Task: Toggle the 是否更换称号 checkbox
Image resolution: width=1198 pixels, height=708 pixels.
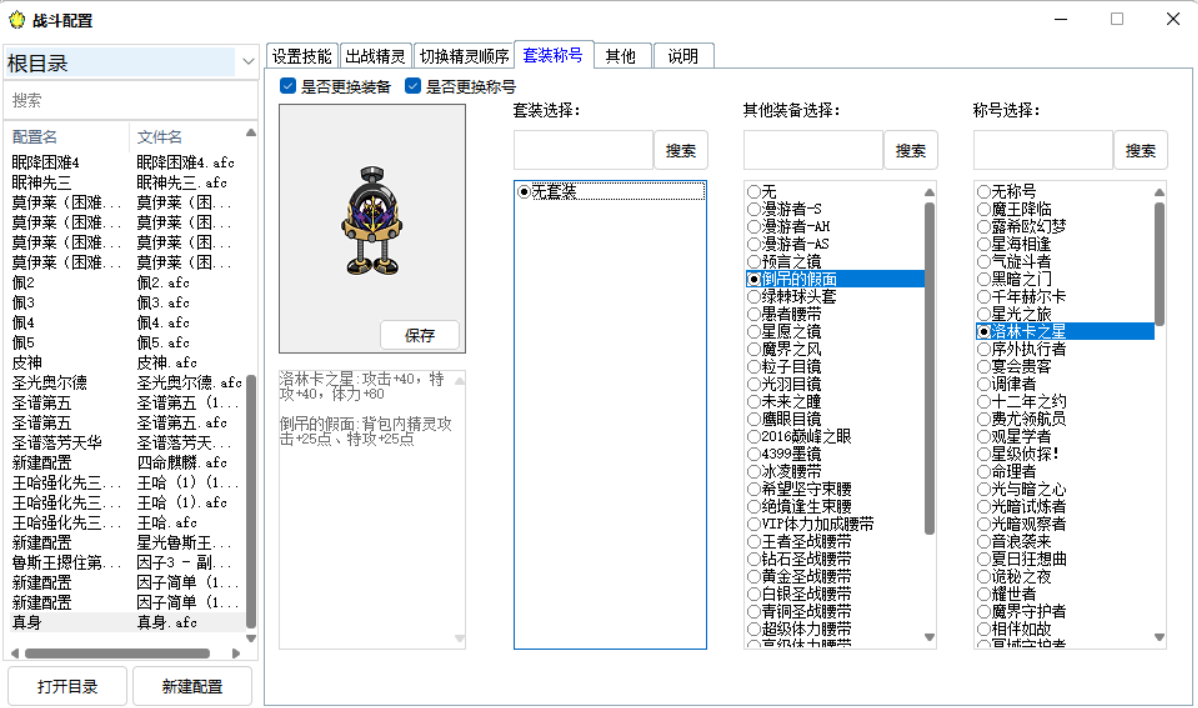Action: pos(413,86)
